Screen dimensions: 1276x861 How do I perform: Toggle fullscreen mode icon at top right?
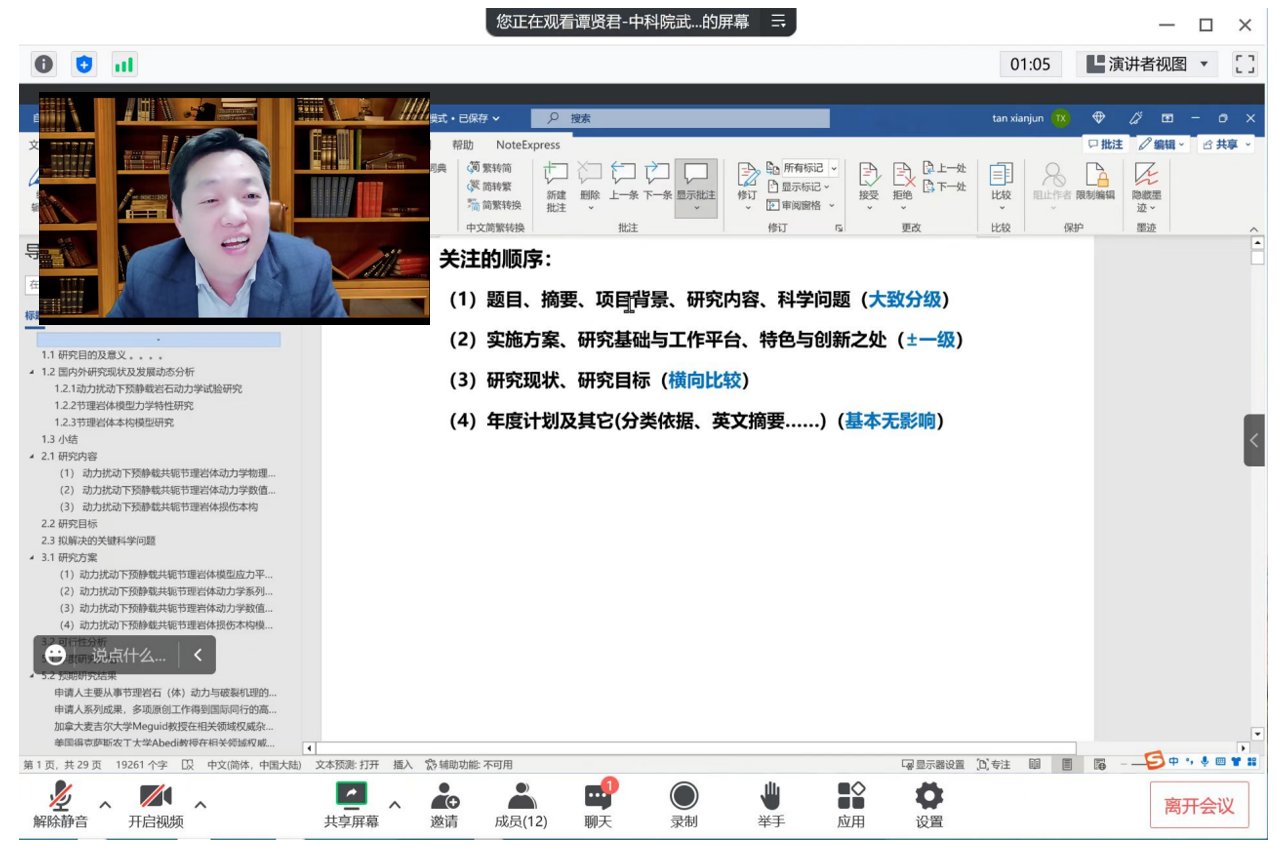[x=1244, y=65]
